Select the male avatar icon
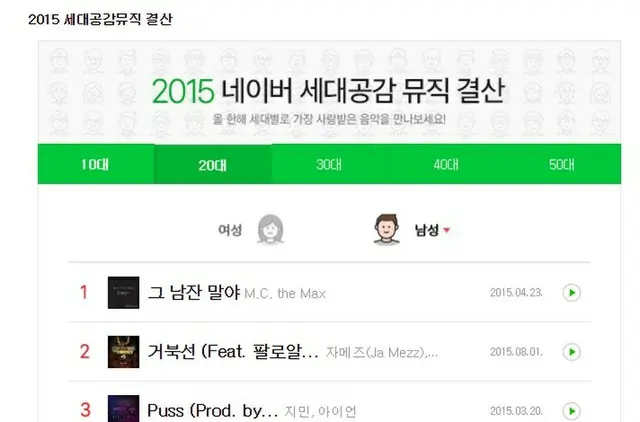 point(386,229)
